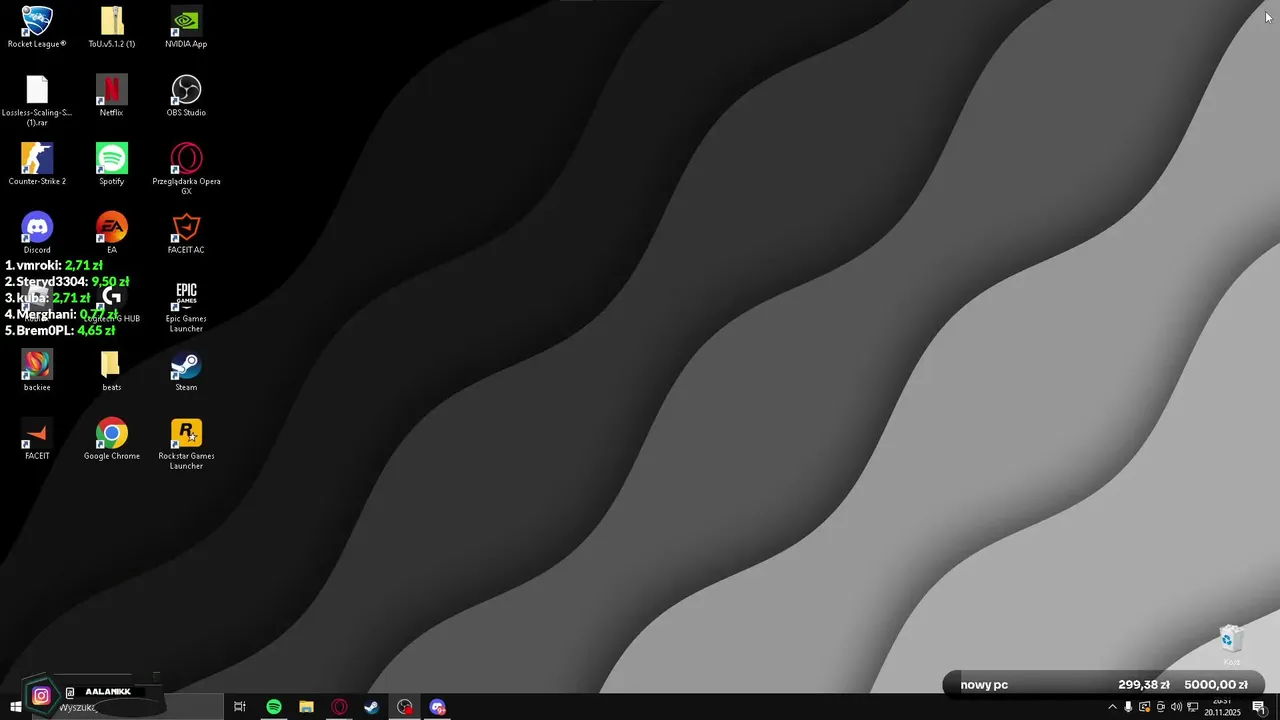1280x720 pixels.
Task: Launch Przeglądarka Opera GX desktop shortcut
Action: coord(186,168)
